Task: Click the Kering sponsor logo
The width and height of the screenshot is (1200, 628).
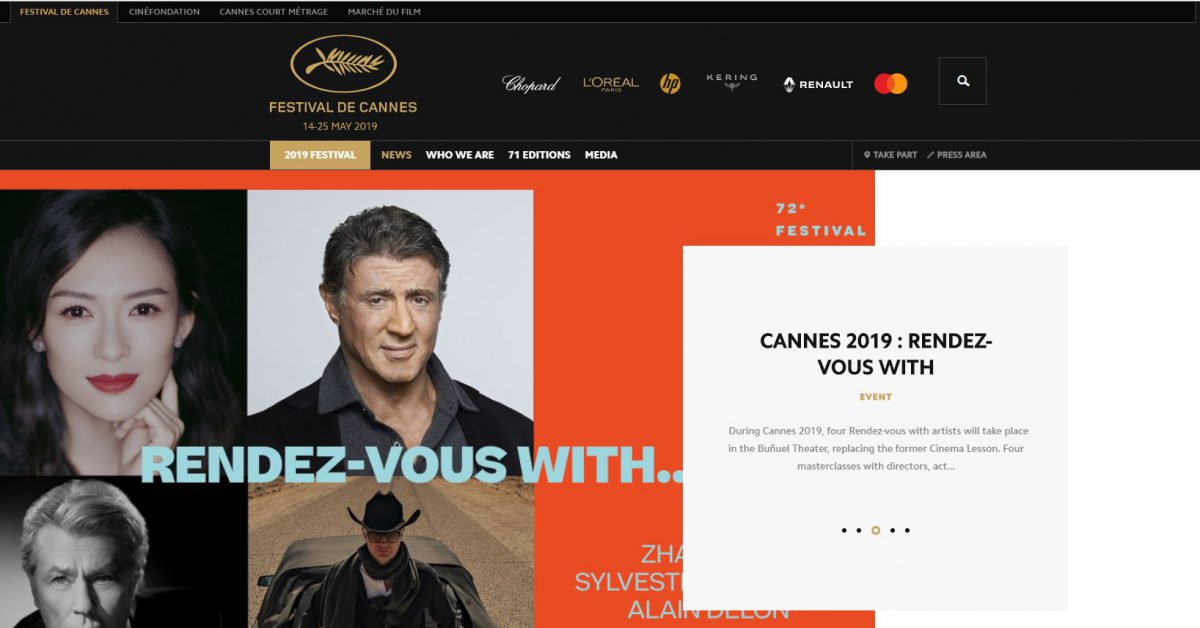Action: 732,81
